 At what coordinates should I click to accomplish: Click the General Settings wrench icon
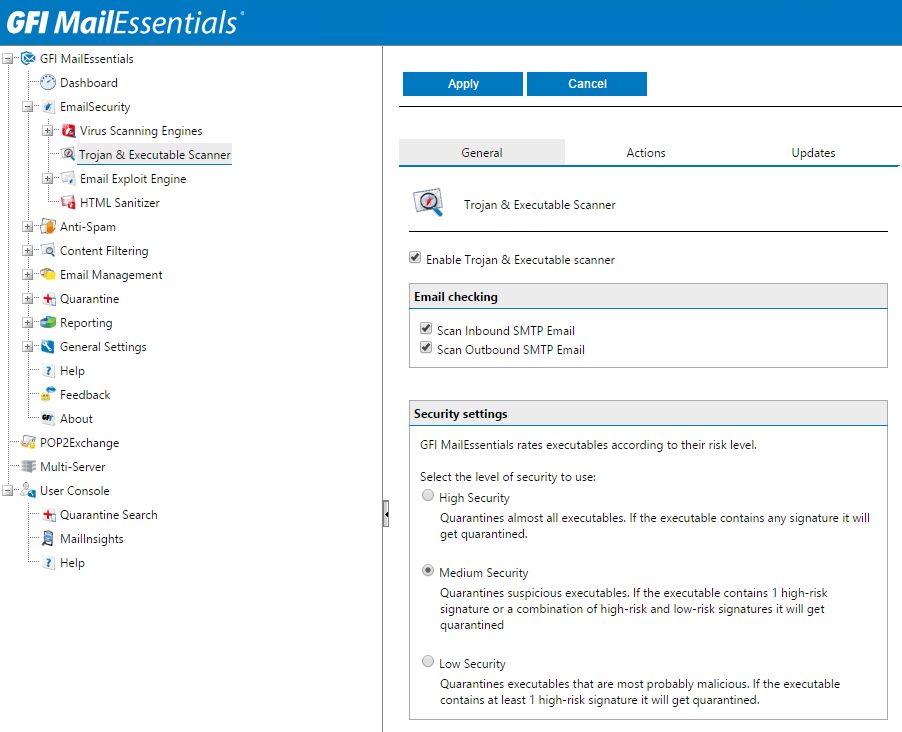click(x=48, y=346)
